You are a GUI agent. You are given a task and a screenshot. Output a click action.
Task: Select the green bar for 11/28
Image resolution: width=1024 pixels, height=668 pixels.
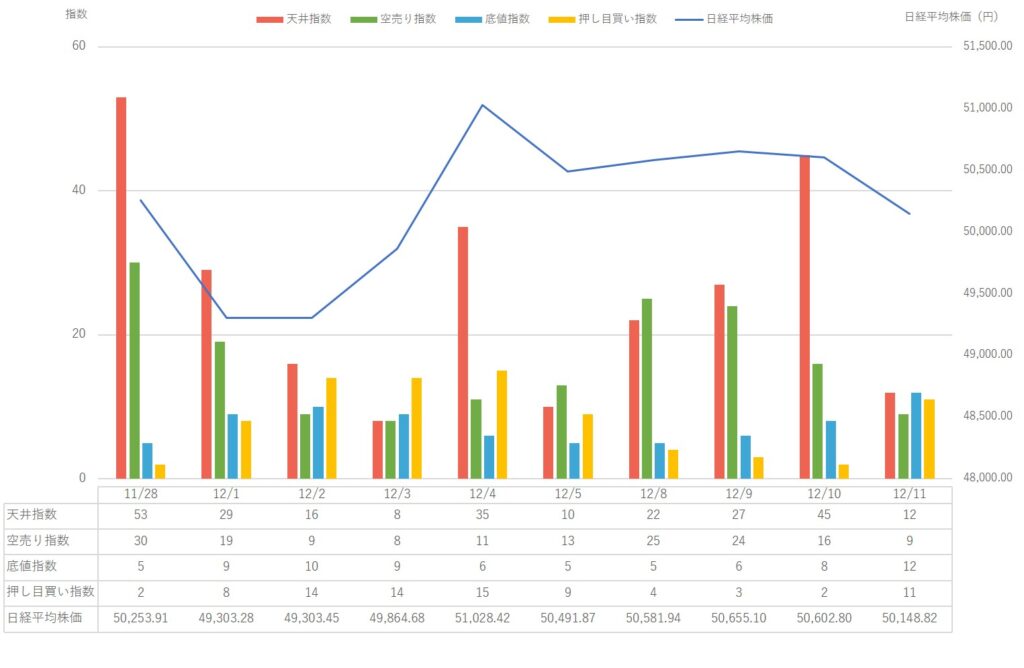[134, 370]
